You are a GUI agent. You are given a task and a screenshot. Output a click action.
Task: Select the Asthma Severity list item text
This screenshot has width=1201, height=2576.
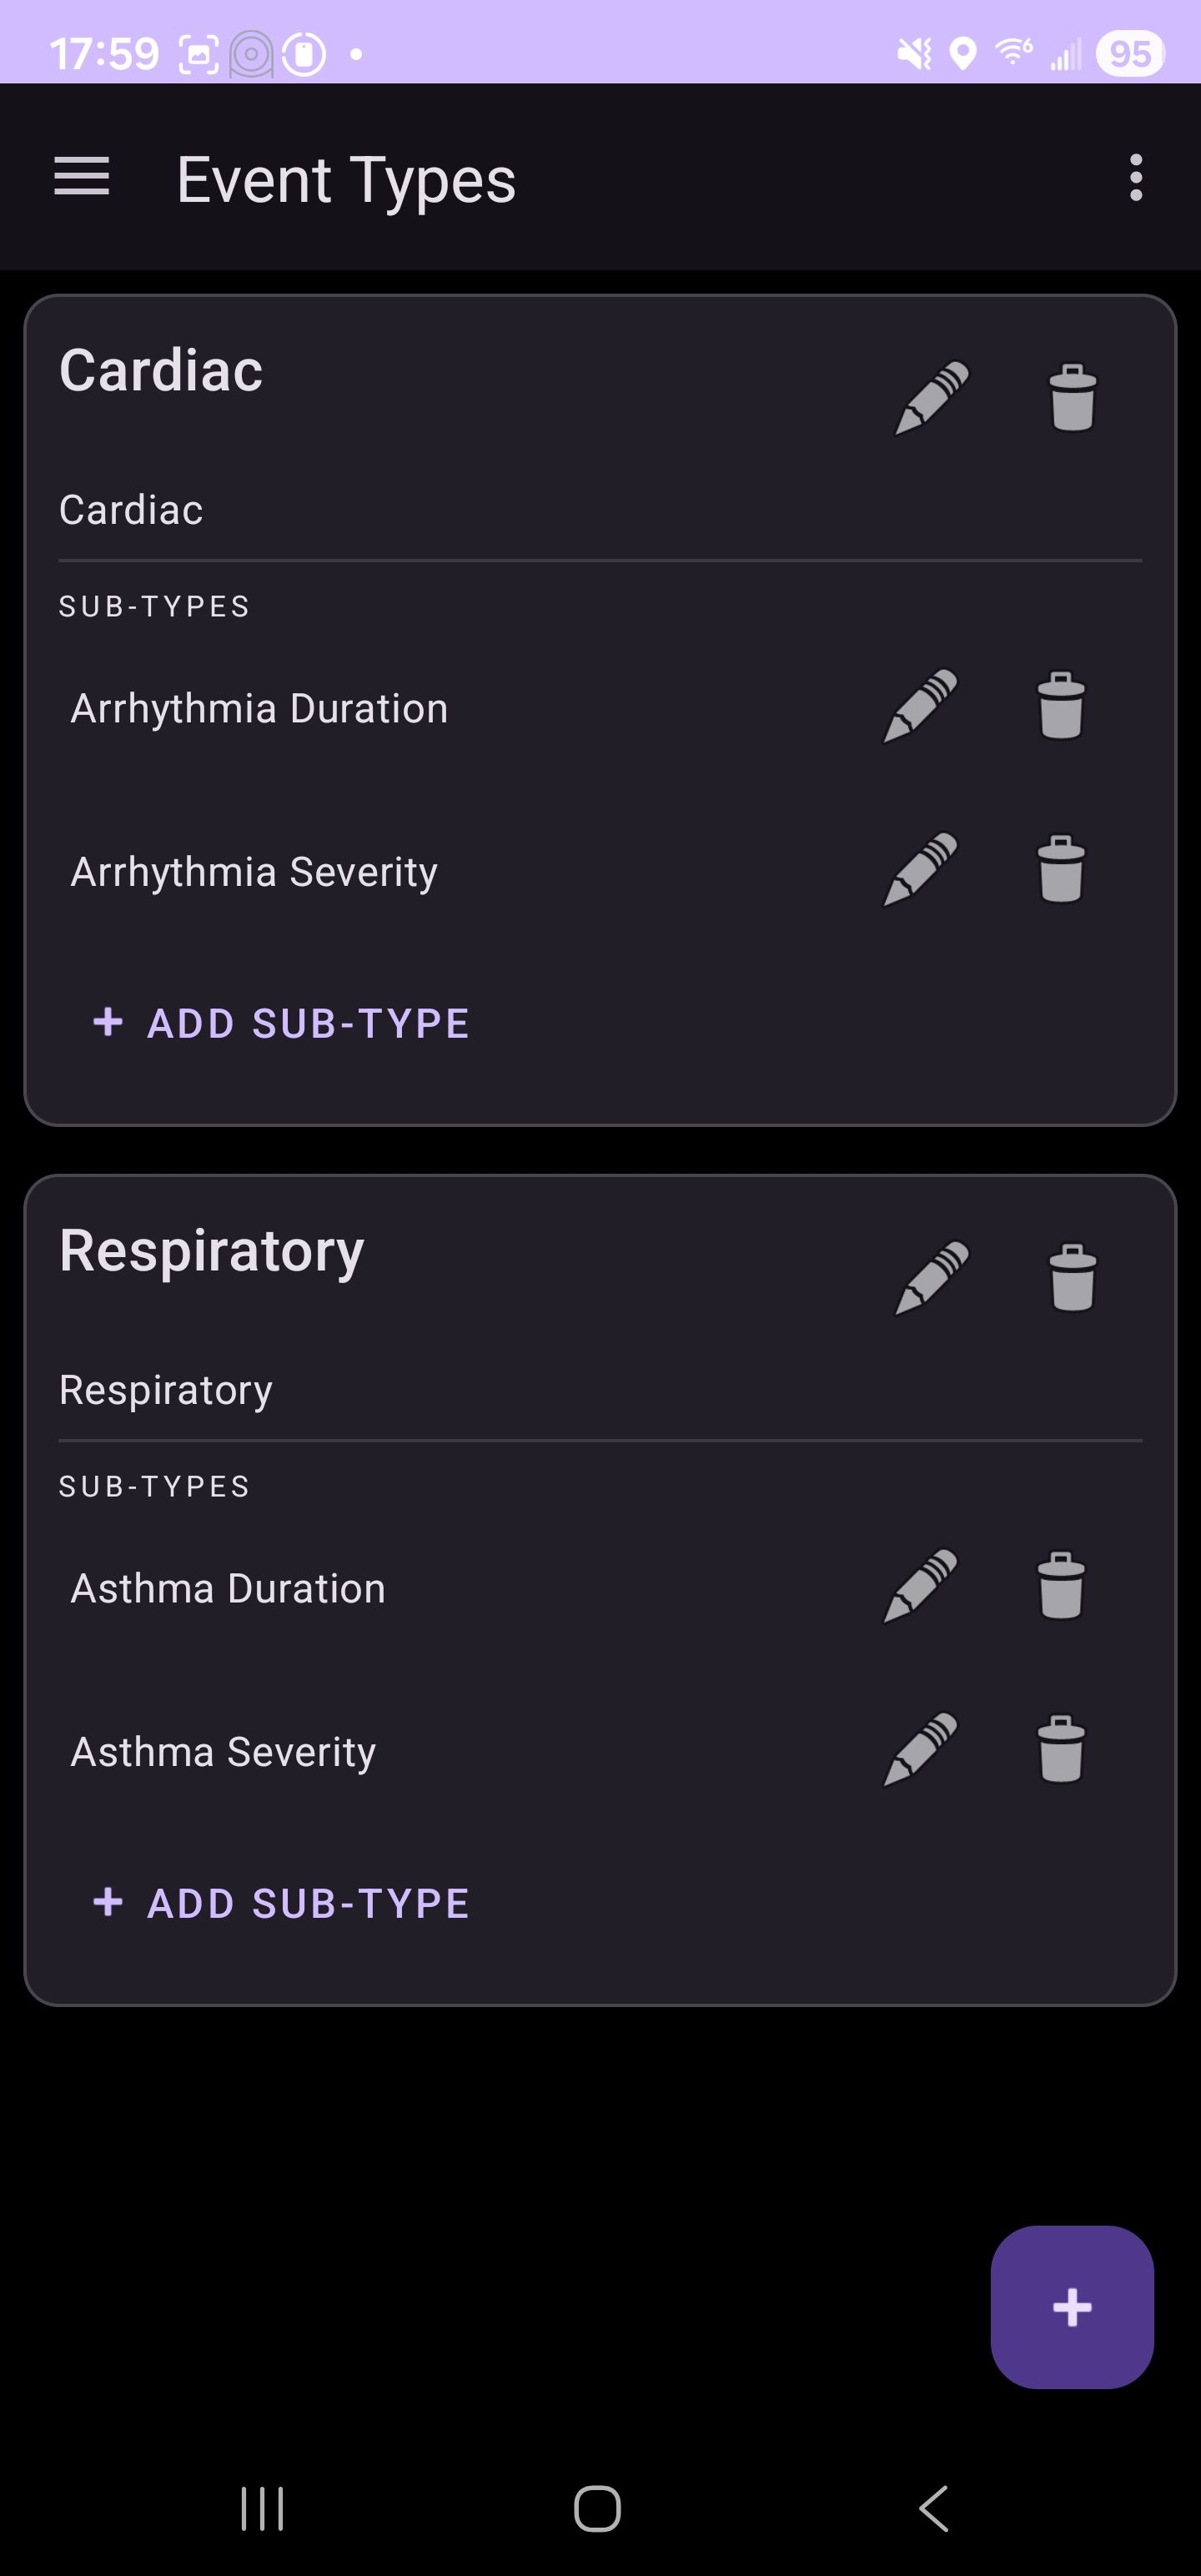coord(223,1752)
